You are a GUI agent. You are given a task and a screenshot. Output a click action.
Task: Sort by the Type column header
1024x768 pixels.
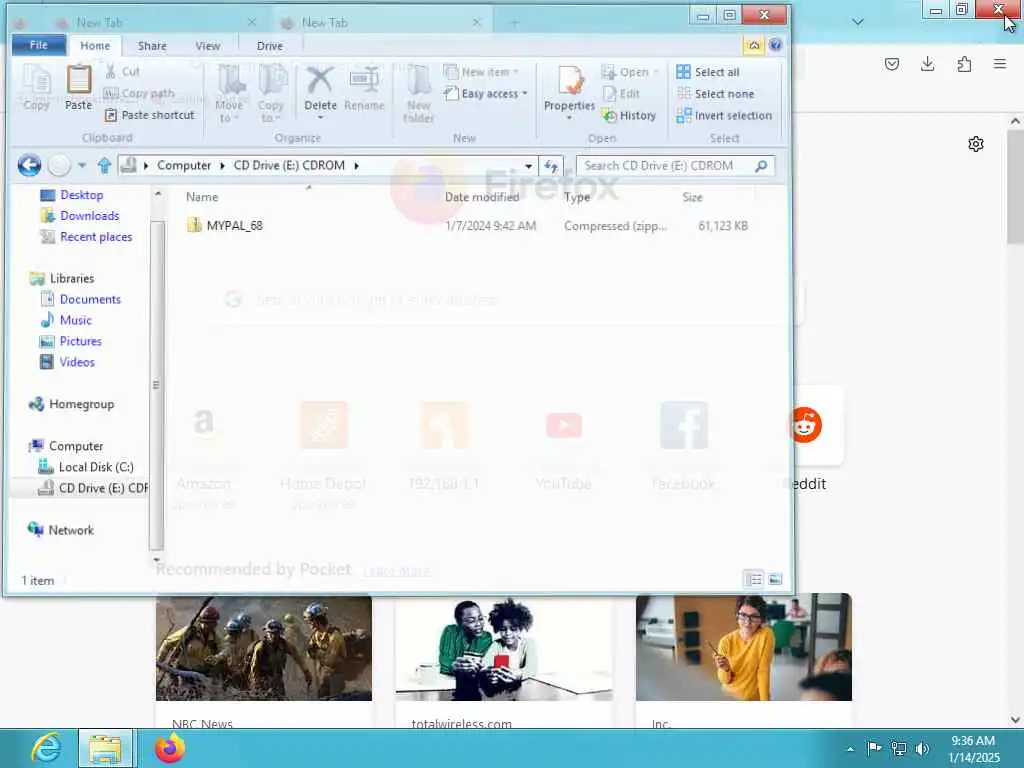[x=577, y=197]
